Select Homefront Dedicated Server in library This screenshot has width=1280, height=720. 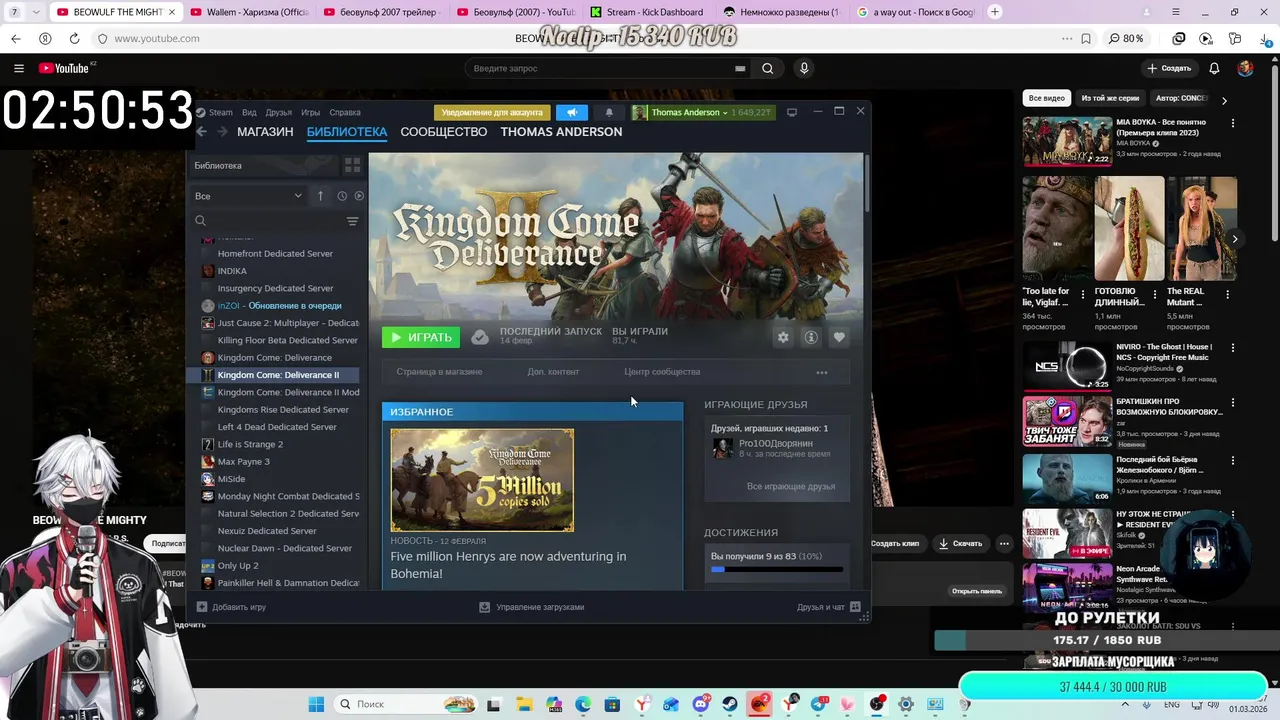[x=276, y=254]
